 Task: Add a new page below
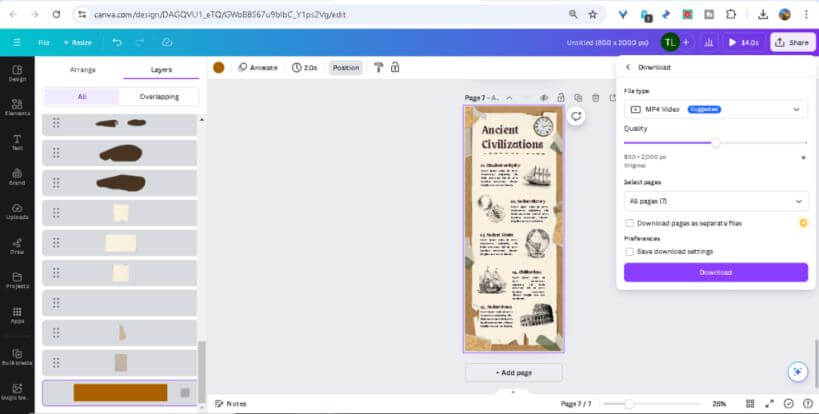[513, 373]
